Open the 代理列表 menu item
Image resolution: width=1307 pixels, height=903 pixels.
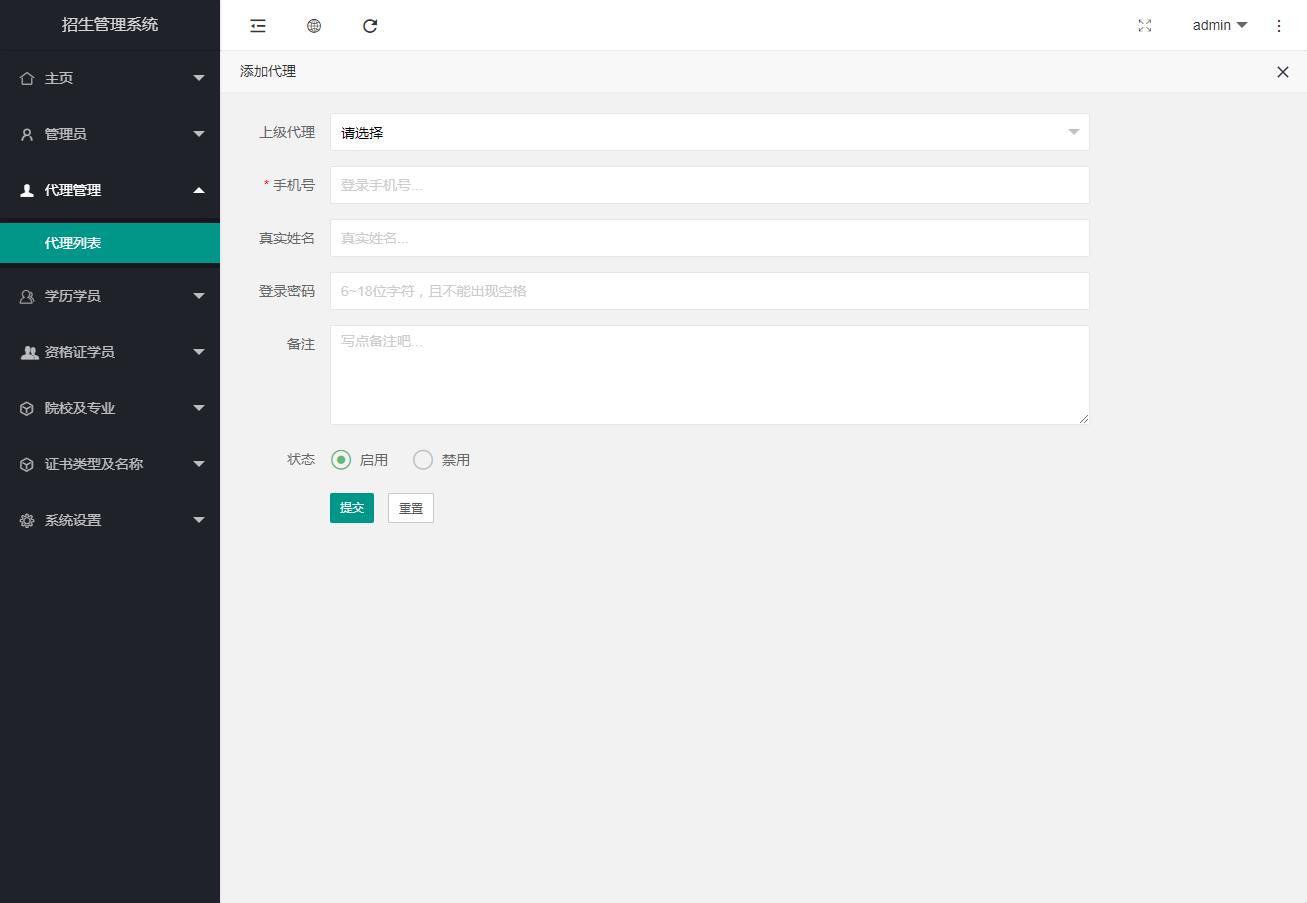(73, 243)
